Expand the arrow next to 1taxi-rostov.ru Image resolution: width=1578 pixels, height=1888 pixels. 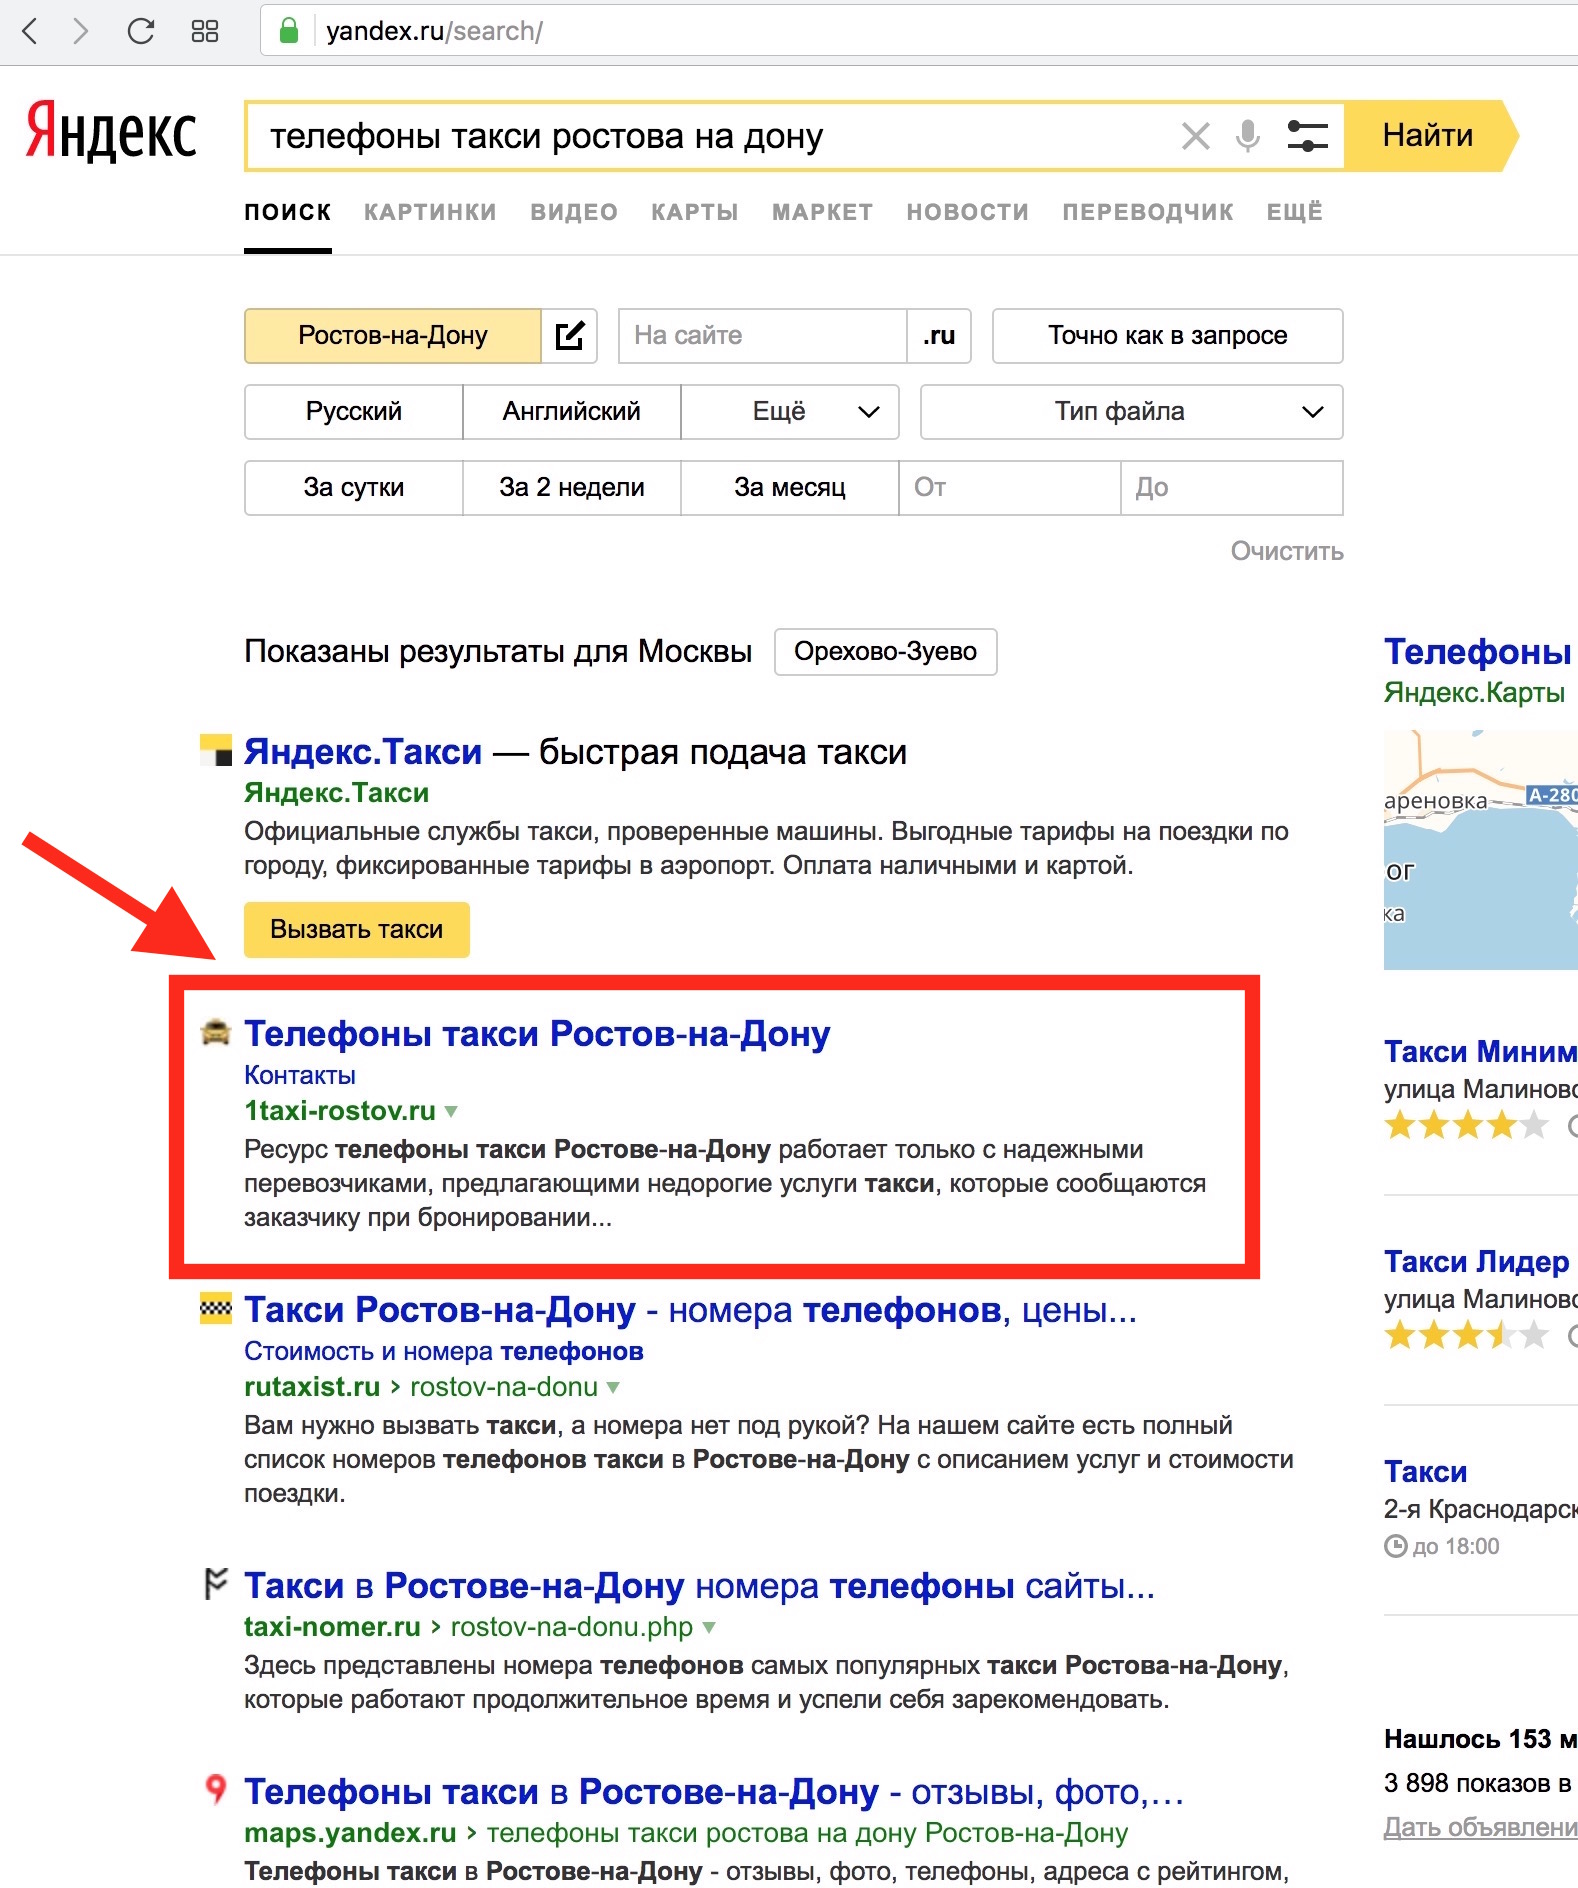click(451, 1111)
